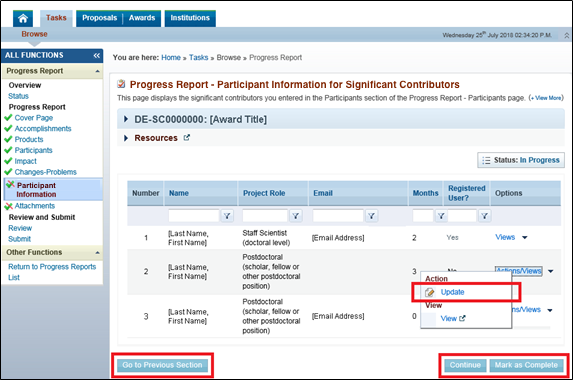Collapse the Other Functions sidebar group

coord(97,253)
